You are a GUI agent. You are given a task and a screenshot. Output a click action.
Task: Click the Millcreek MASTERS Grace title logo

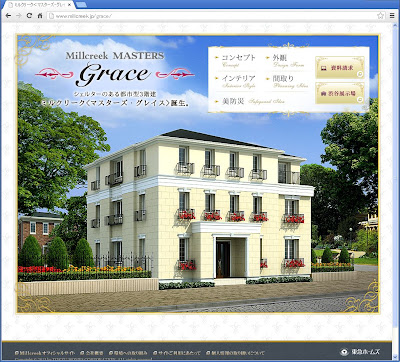pos(115,68)
